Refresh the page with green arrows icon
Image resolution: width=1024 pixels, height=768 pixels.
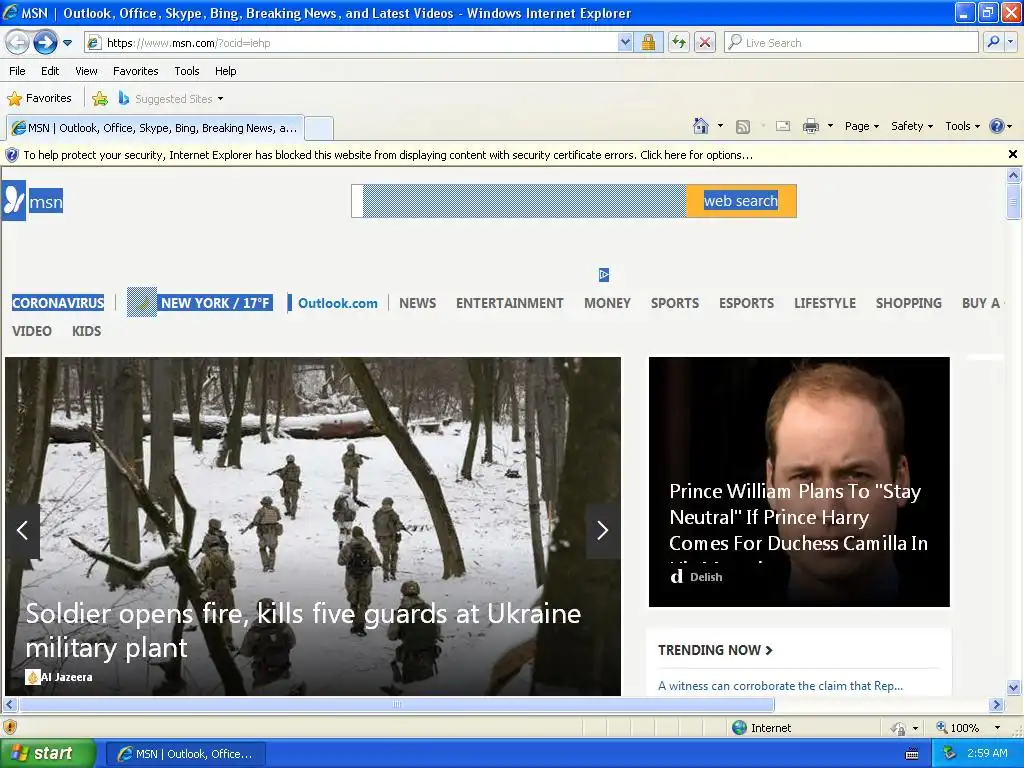679,43
